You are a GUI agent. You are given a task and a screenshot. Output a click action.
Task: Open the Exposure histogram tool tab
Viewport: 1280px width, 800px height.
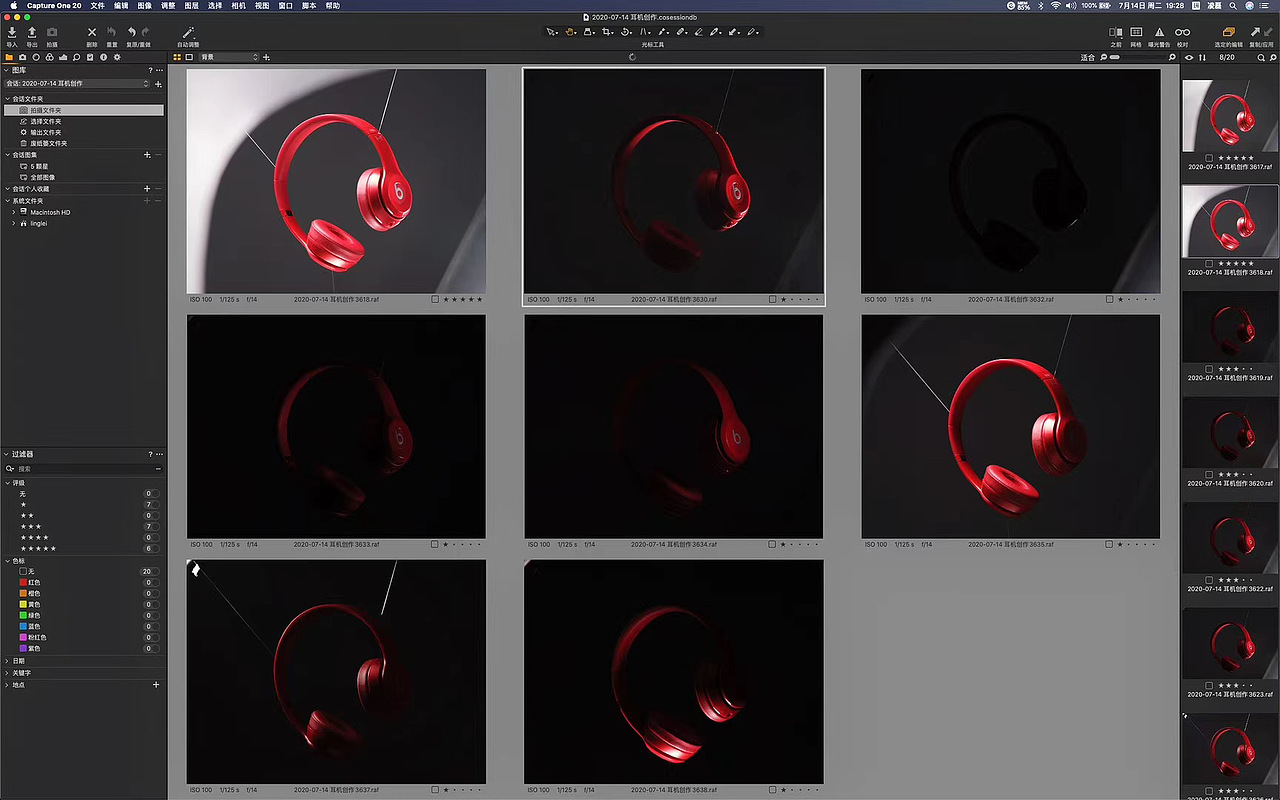coord(63,57)
